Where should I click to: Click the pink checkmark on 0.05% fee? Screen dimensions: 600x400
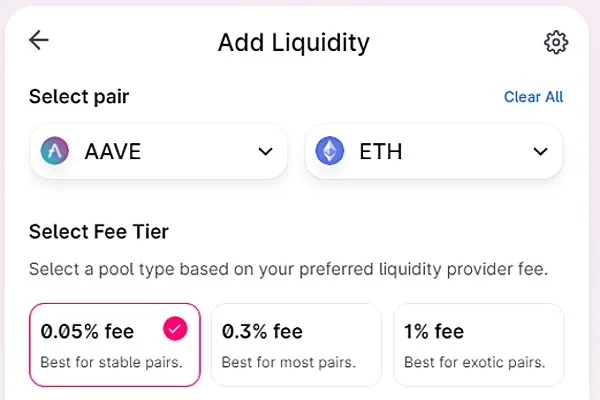coord(175,328)
